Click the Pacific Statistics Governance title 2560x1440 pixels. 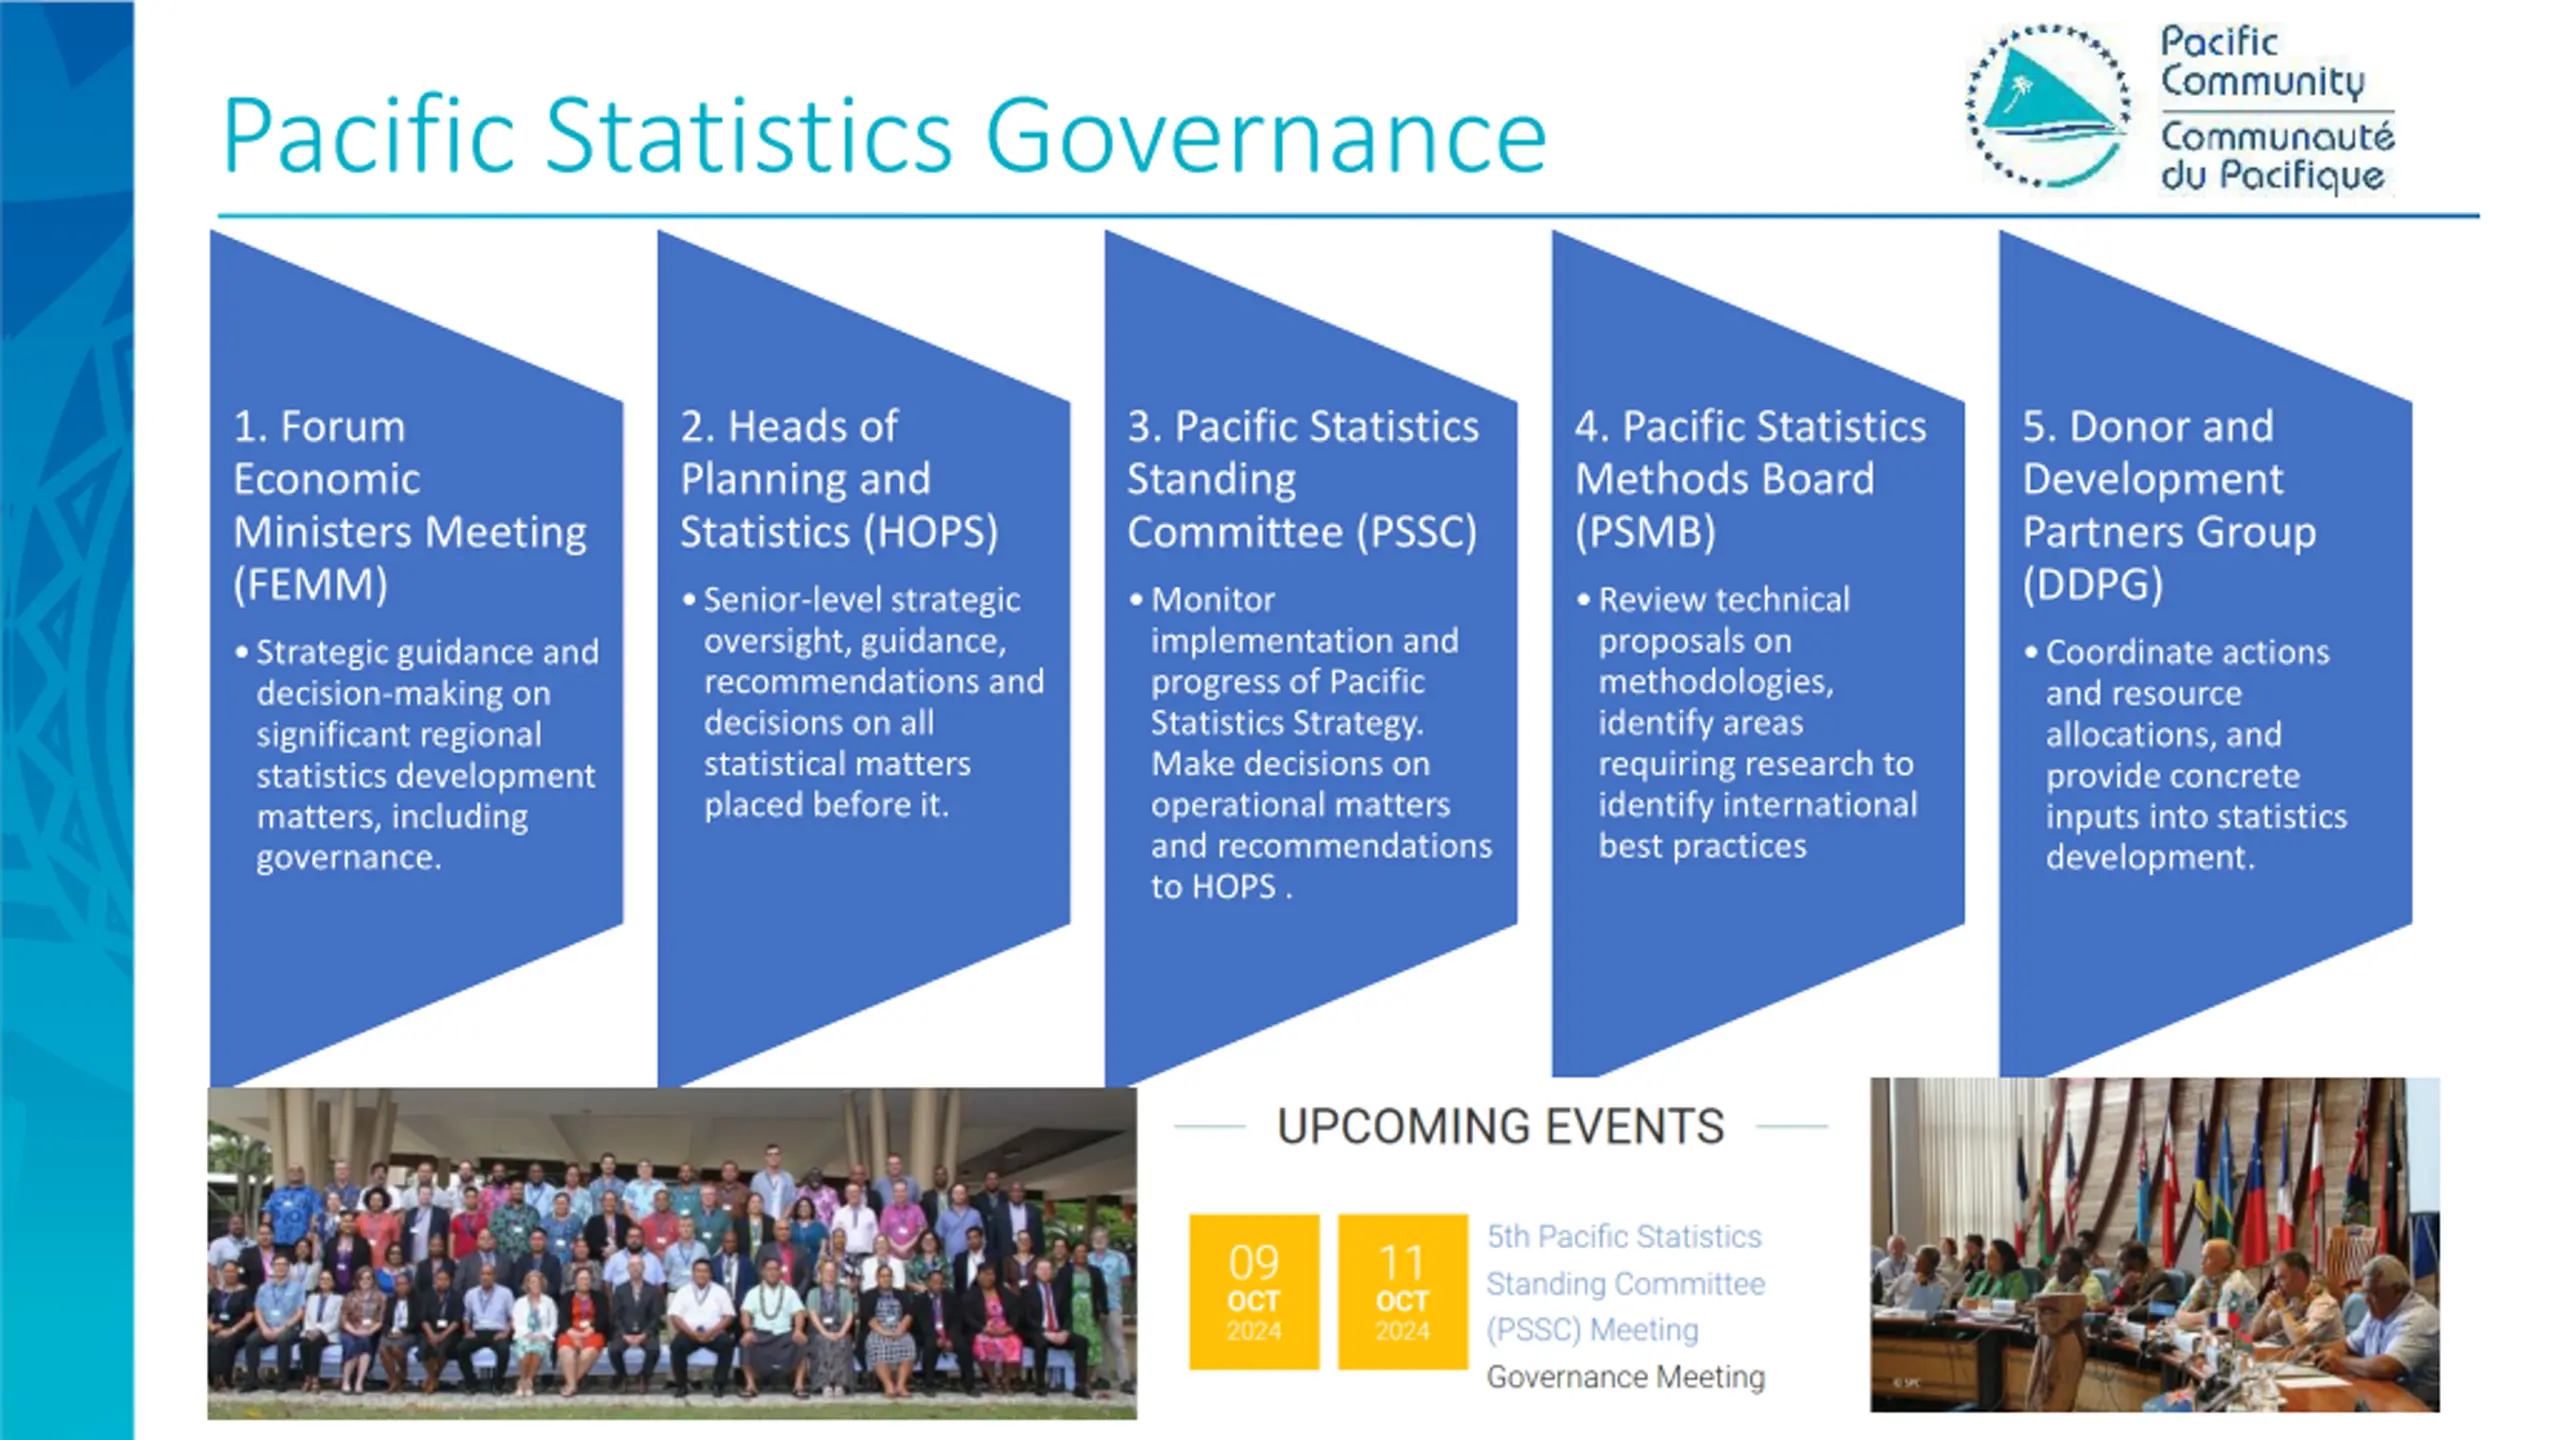(884, 135)
